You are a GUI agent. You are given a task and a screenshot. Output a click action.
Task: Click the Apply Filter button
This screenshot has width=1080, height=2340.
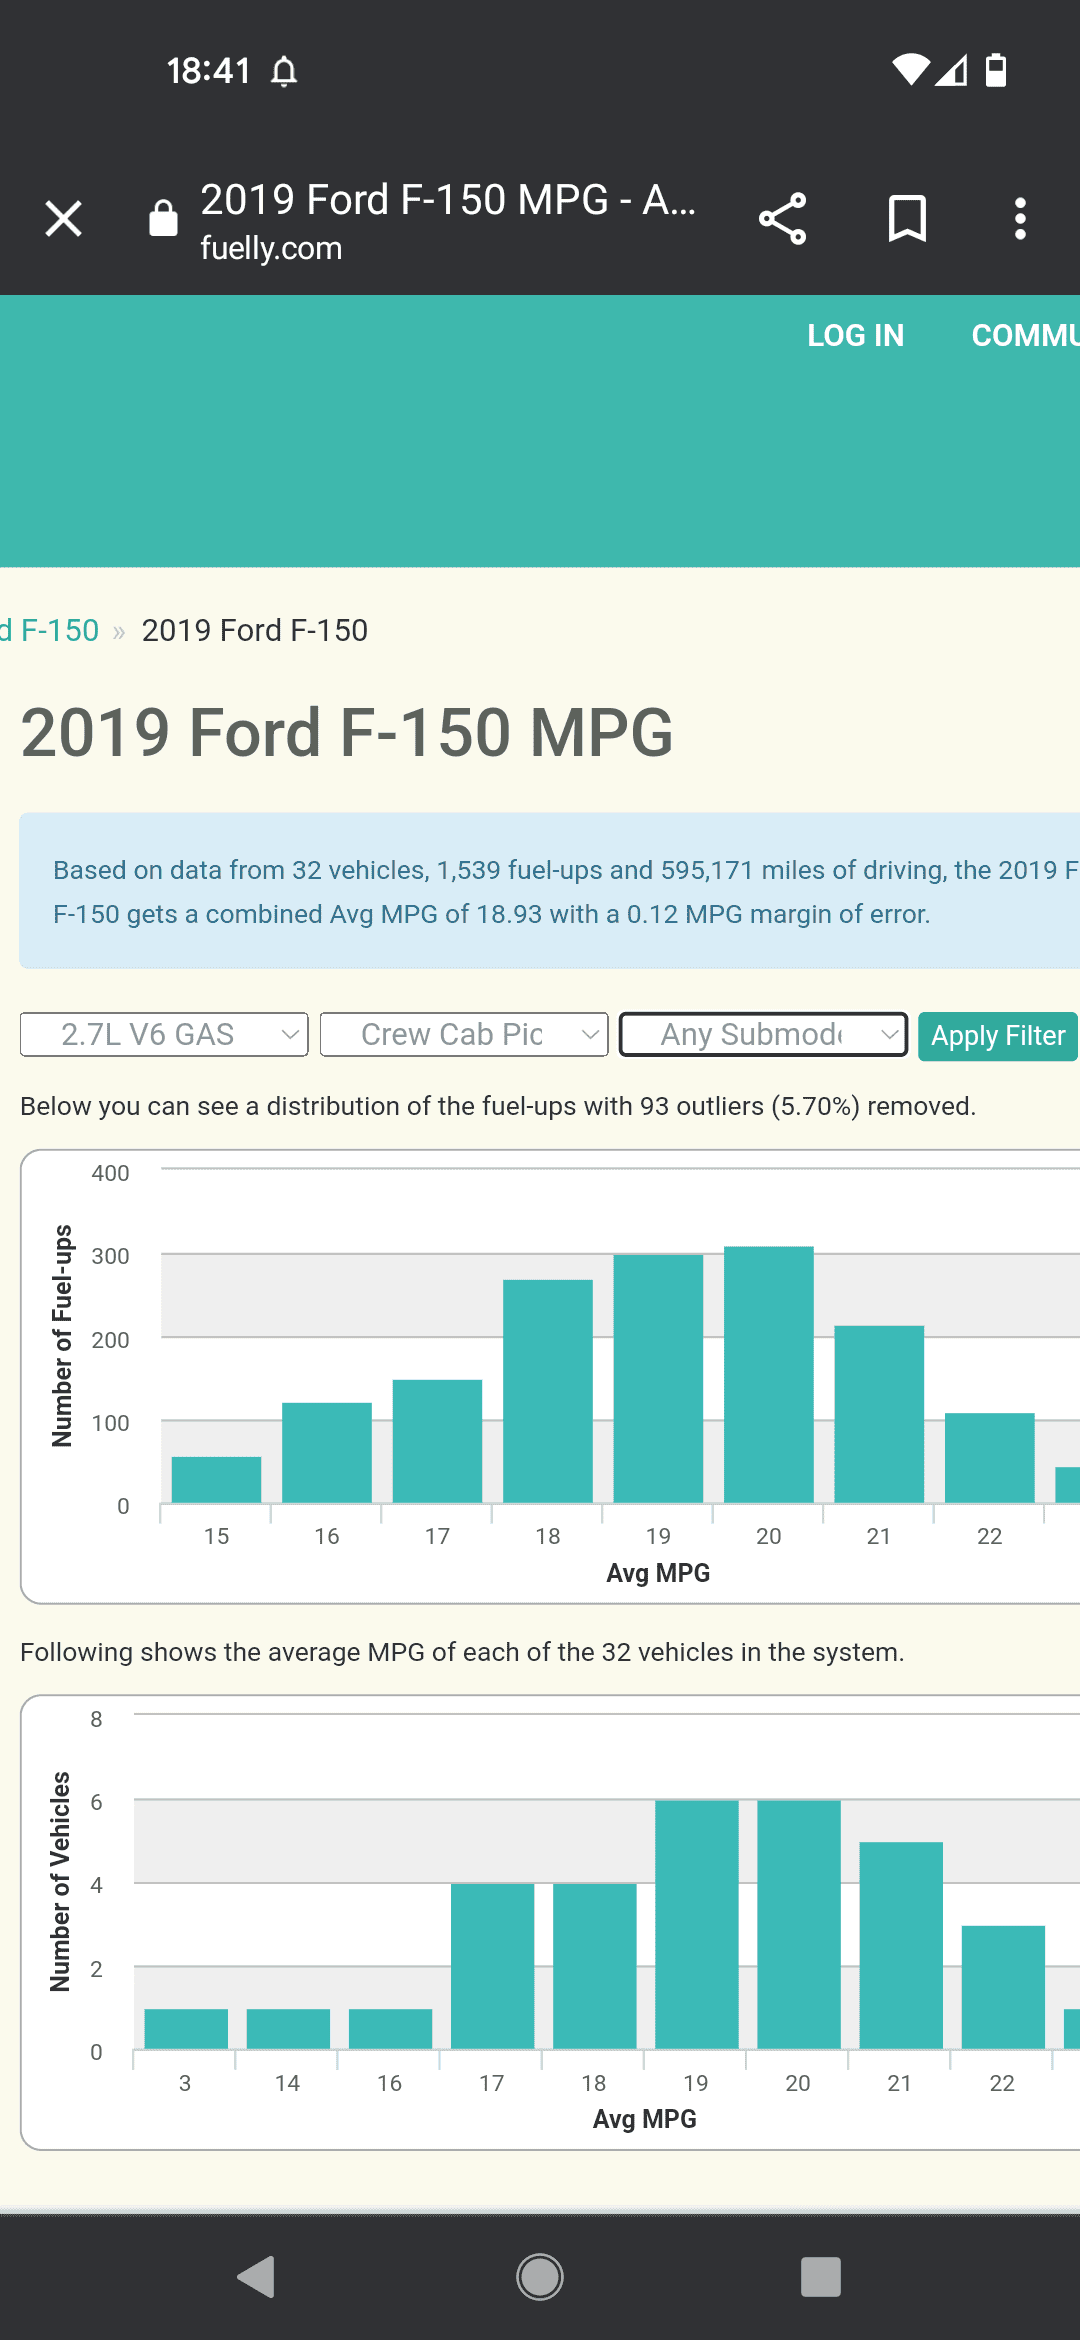click(998, 1035)
